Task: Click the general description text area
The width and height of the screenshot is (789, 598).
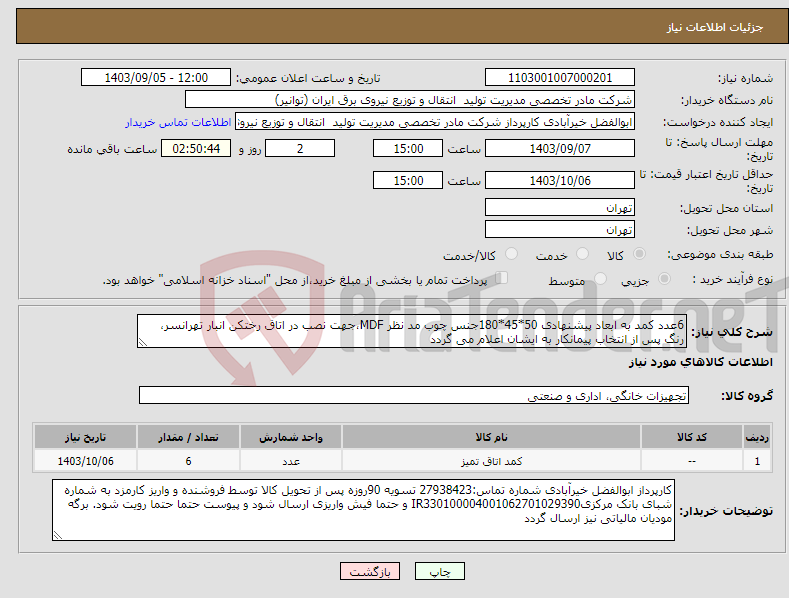Action: pos(412,331)
